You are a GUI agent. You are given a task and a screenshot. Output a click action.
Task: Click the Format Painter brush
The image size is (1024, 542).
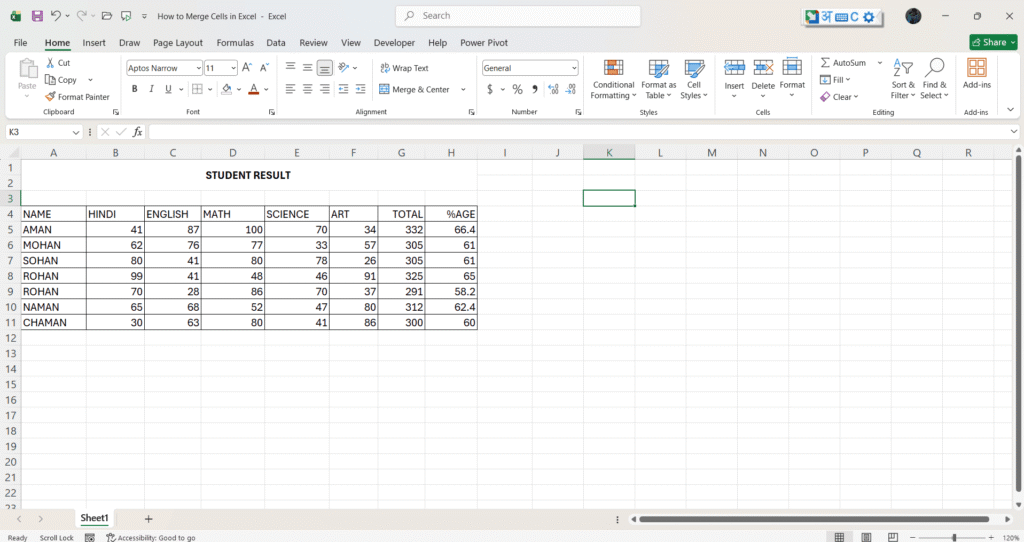click(x=50, y=97)
